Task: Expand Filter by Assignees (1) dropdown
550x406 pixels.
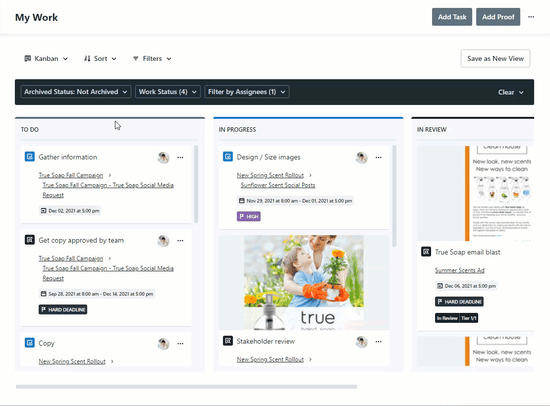Action: [x=247, y=92]
